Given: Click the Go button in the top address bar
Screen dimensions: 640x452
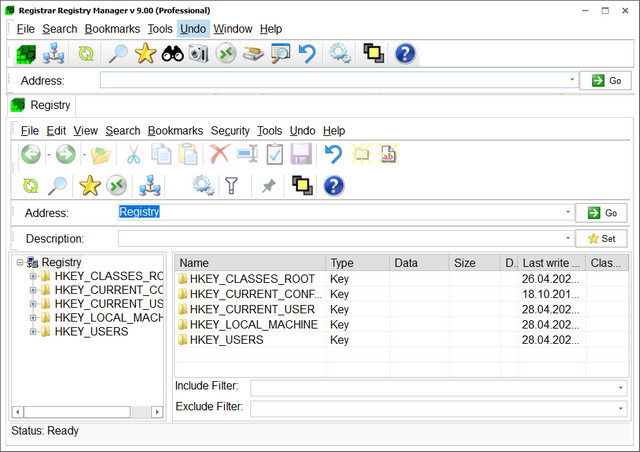Looking at the screenshot, I should [x=606, y=81].
